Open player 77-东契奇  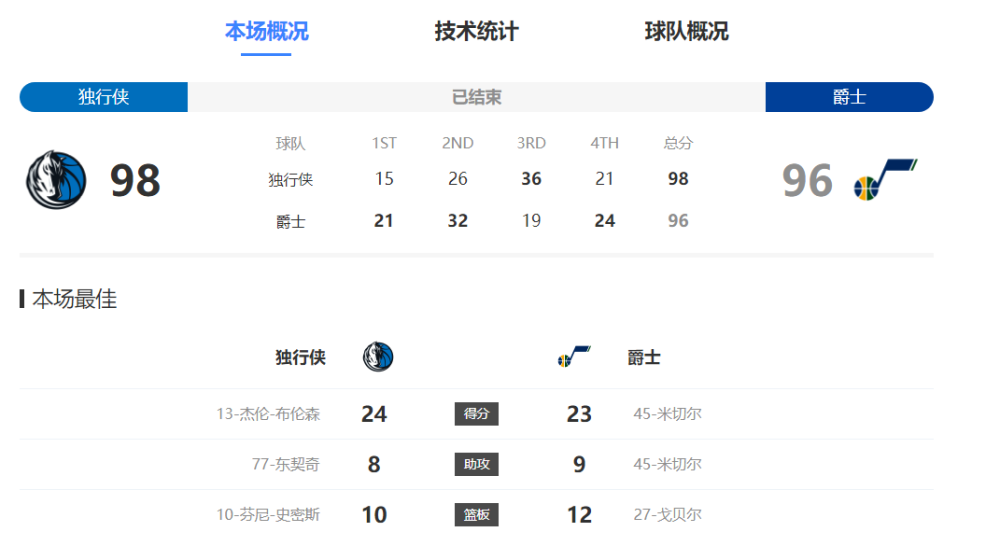tap(286, 464)
